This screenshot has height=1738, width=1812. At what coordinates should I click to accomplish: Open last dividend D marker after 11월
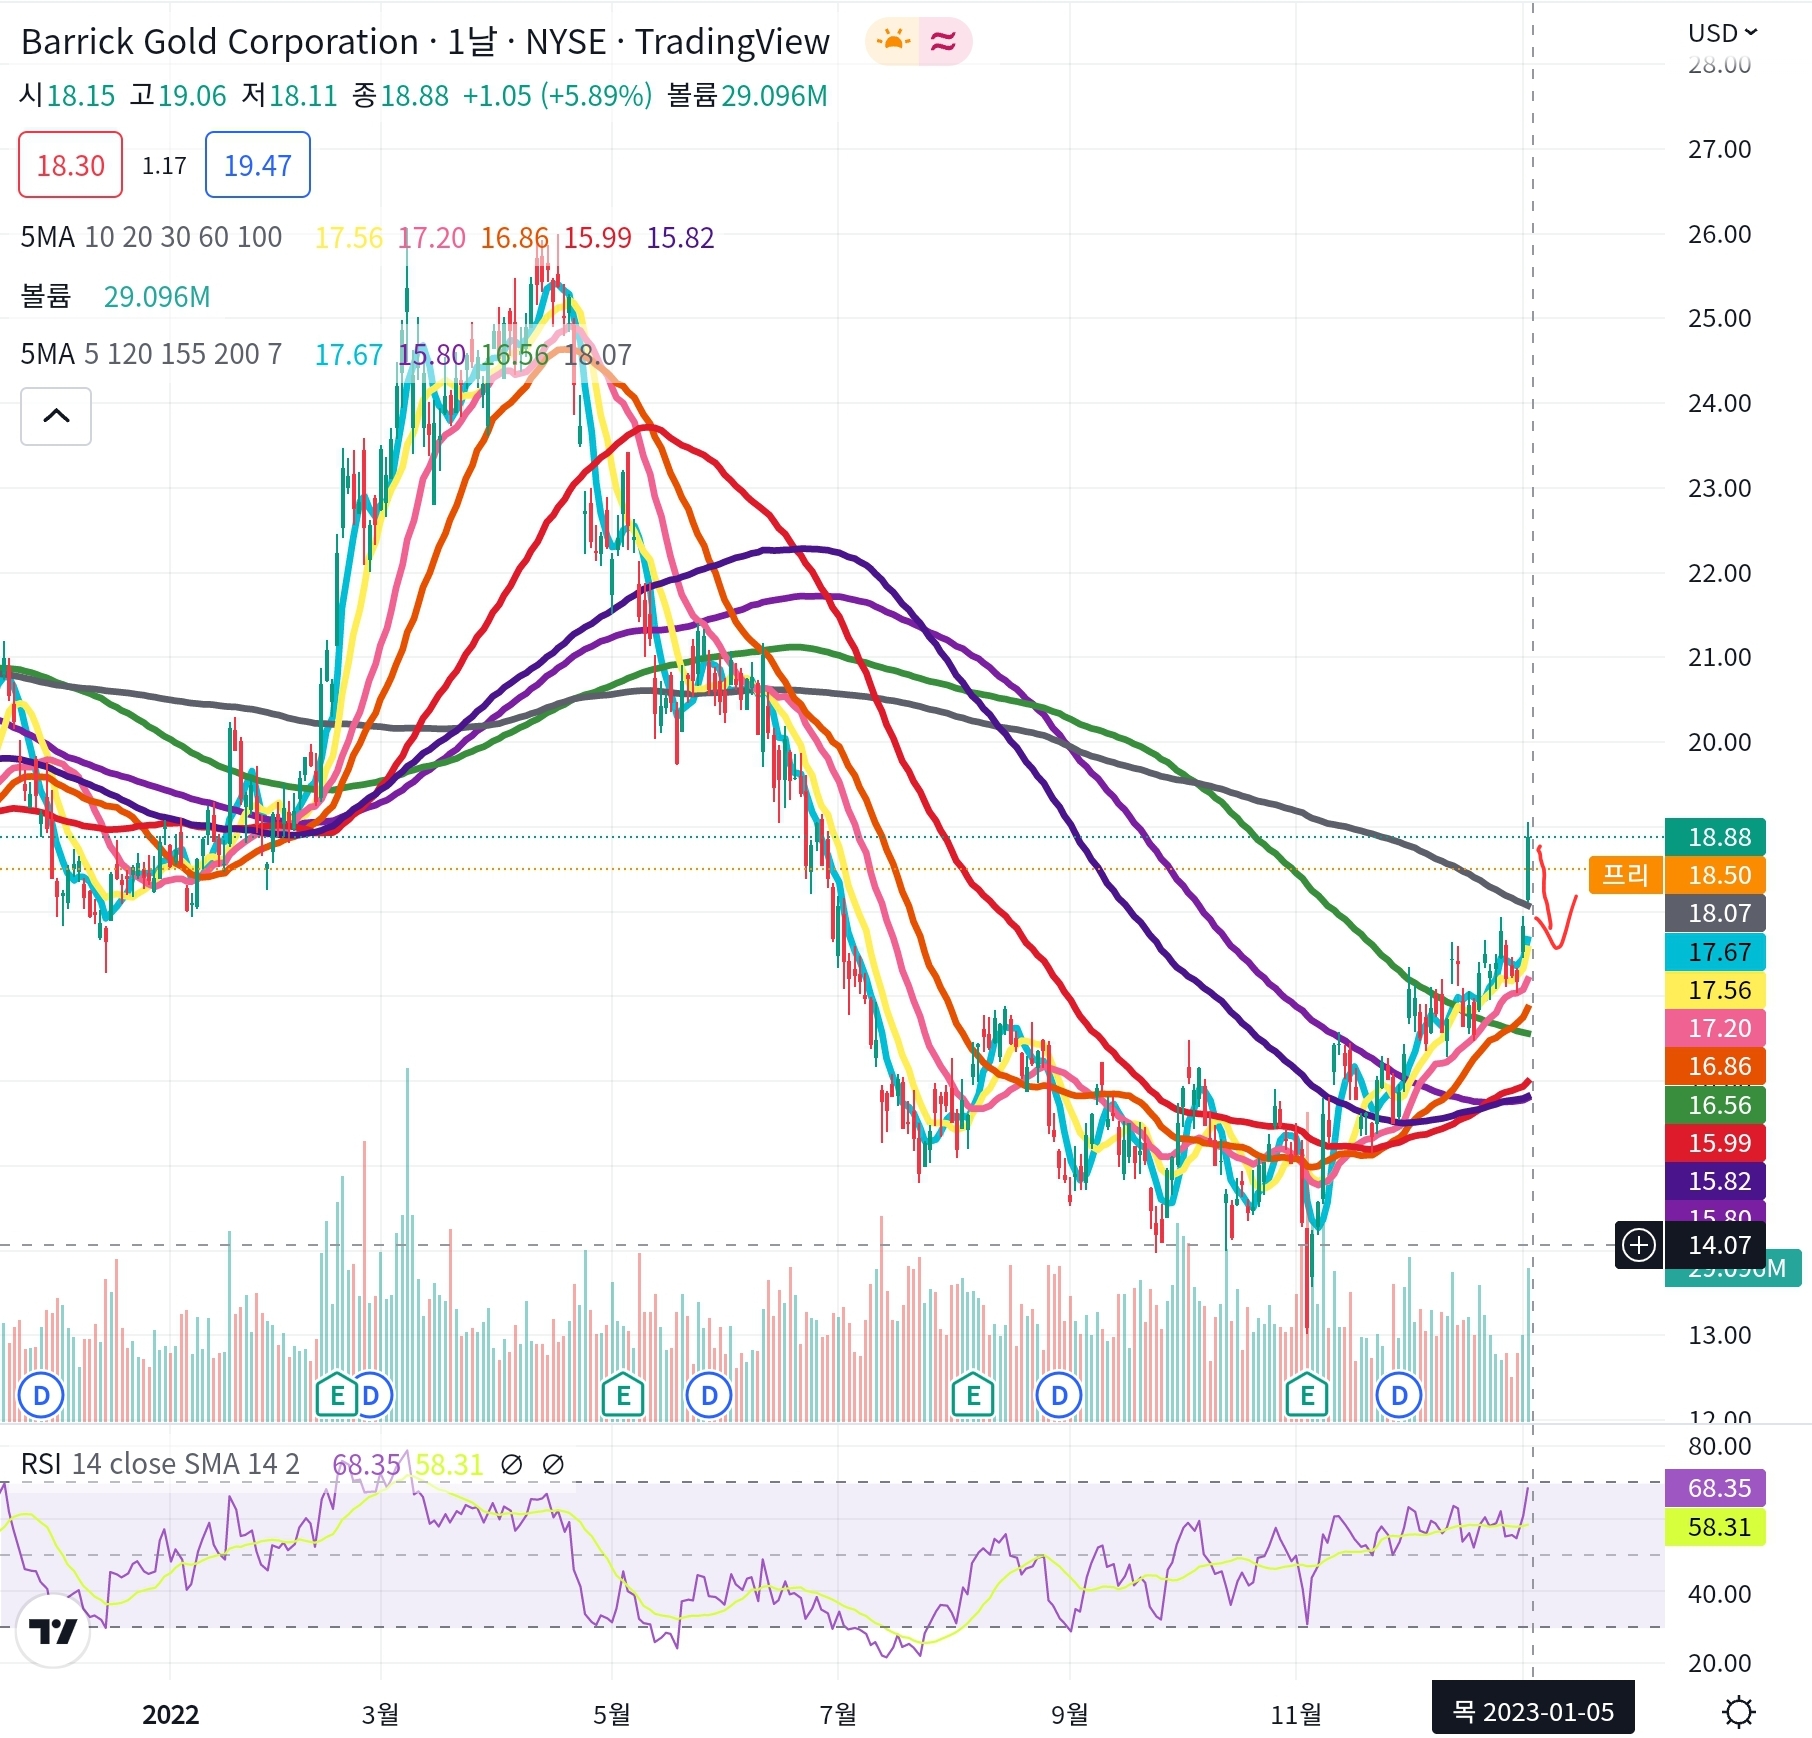click(x=1399, y=1395)
